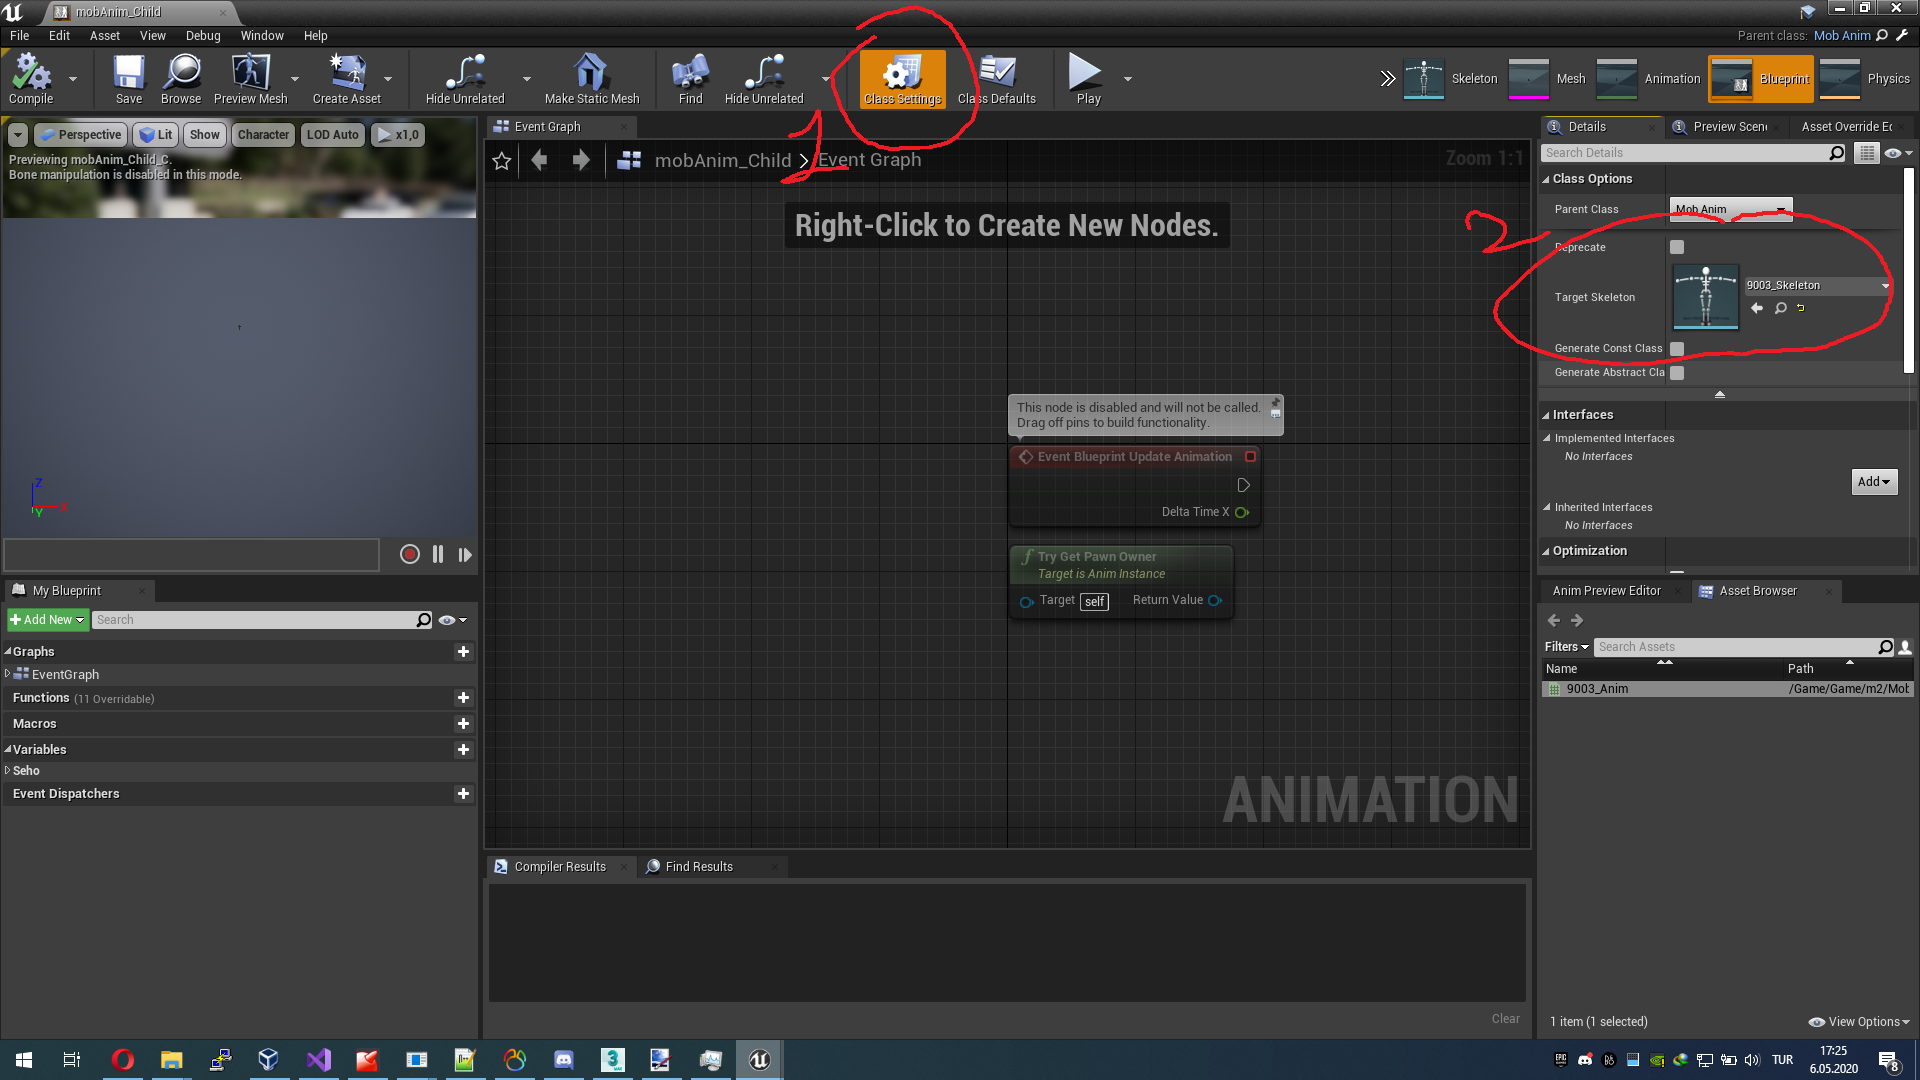Screen dimensions: 1920x1080
Task: Click Create Asset icon
Action: click(x=346, y=79)
